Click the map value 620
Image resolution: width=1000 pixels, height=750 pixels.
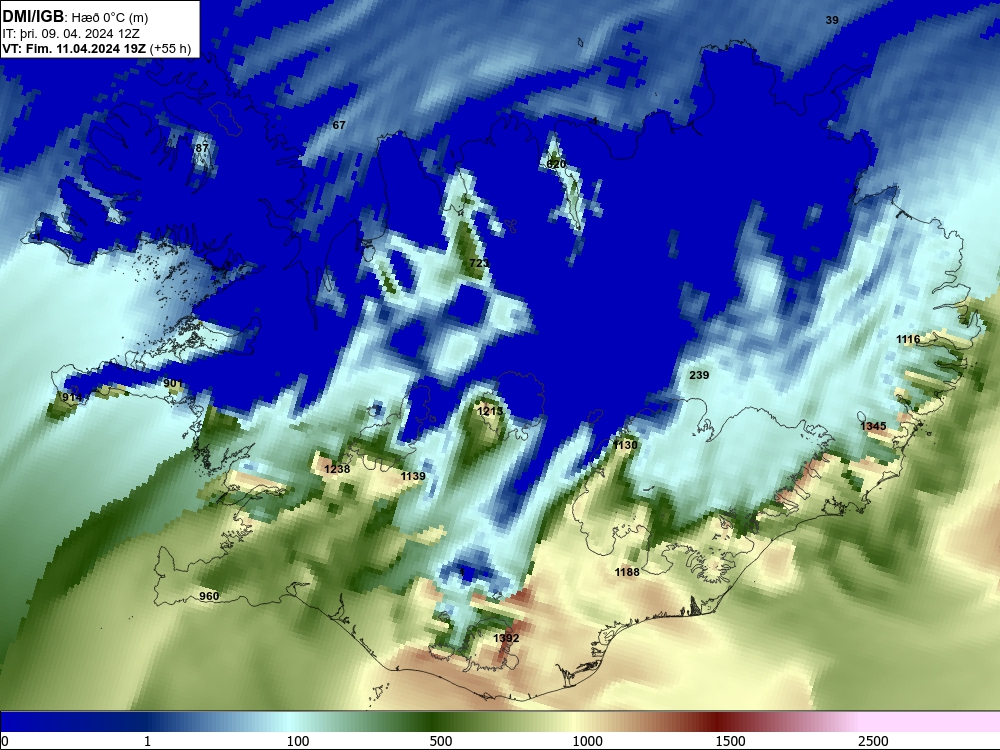tap(556, 165)
